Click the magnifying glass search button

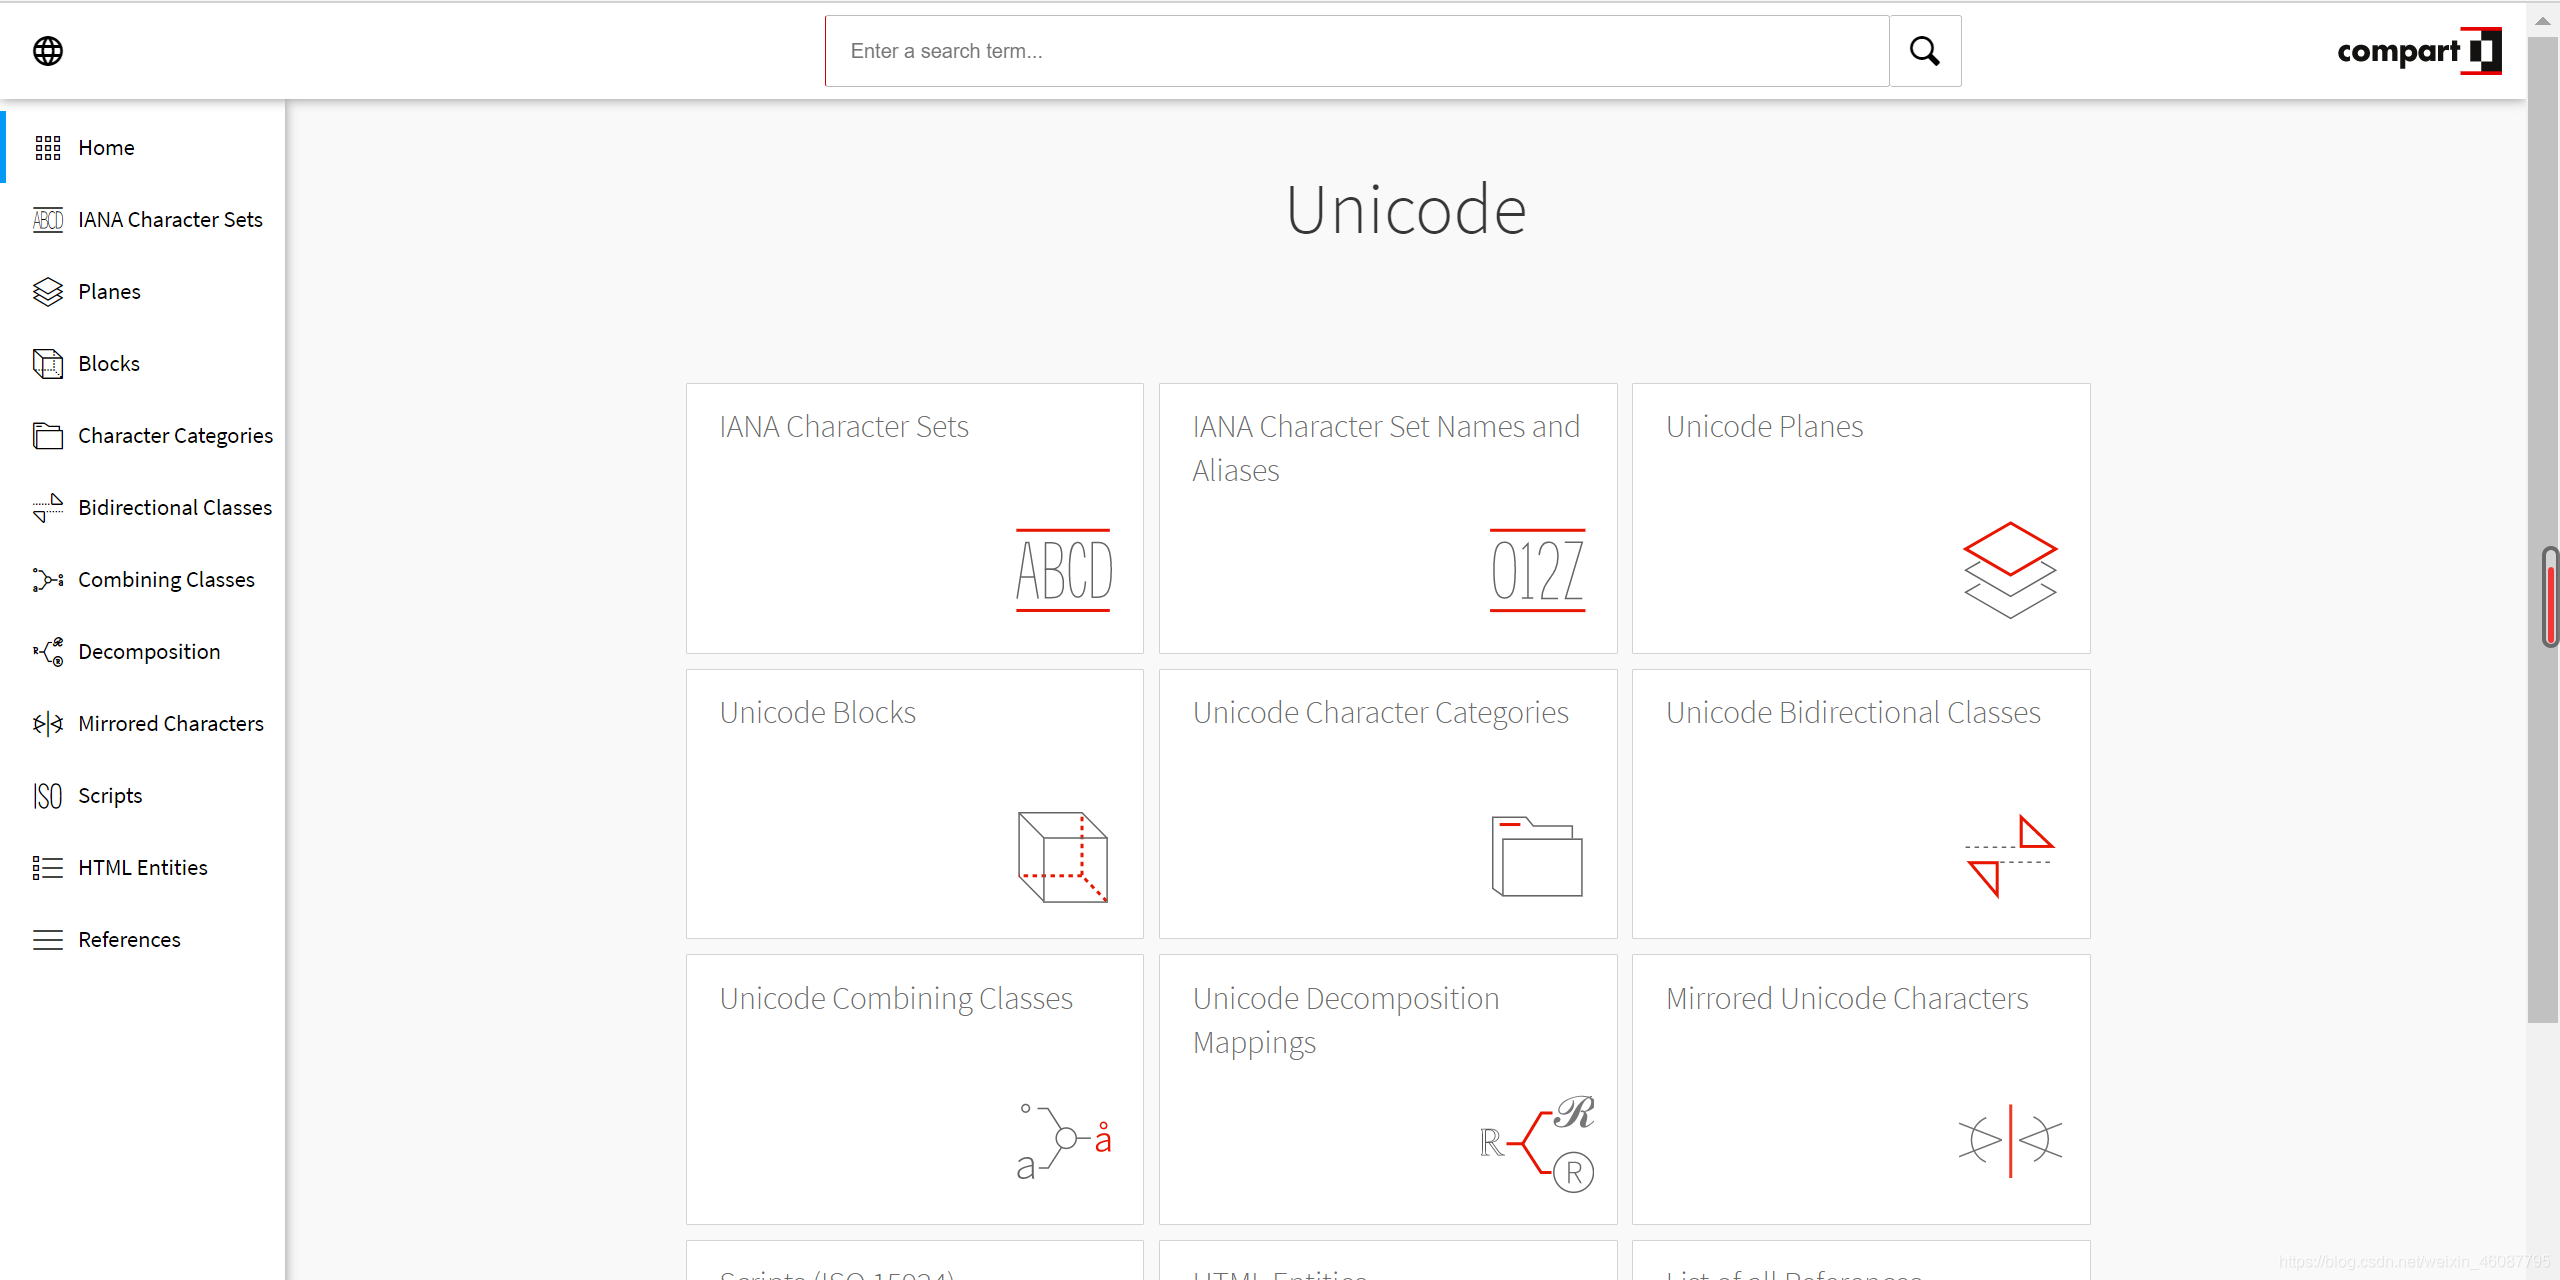[1924, 51]
